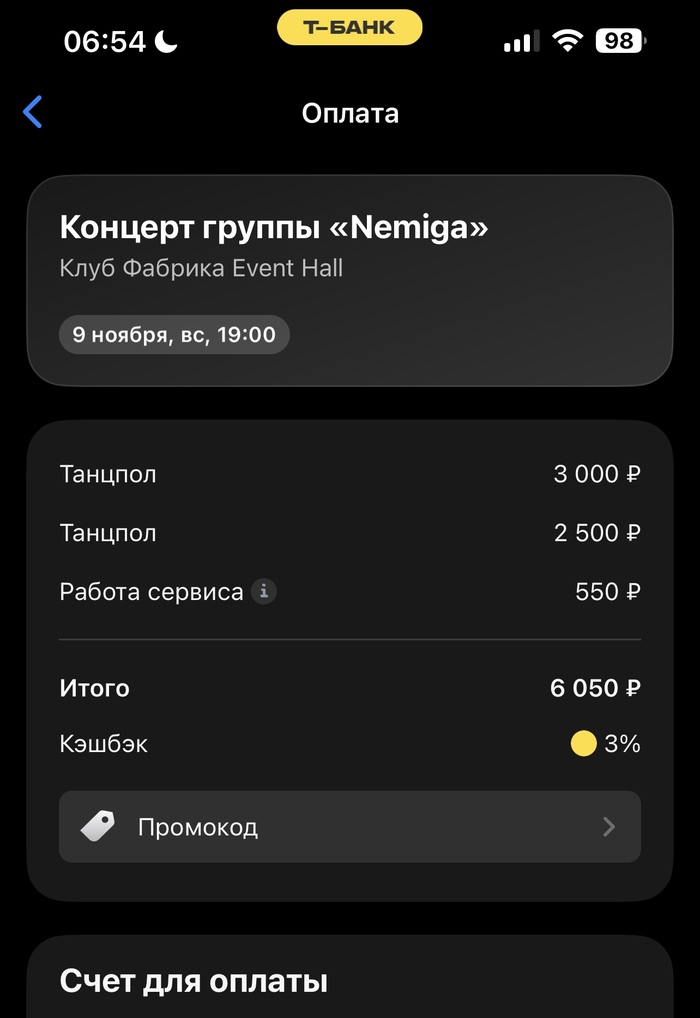
Task: Tap the yellow Т-Банк pill
Action: [350, 27]
